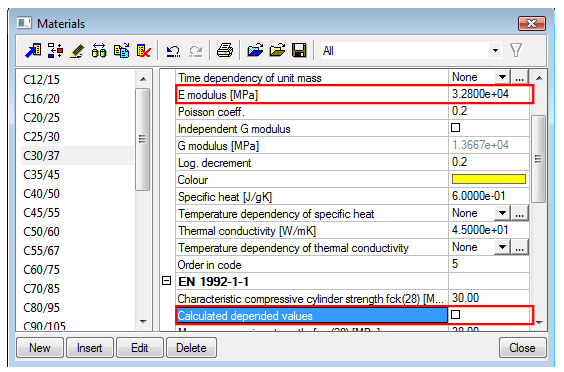Click the Edit button at bottom
Viewport: 564px width, 372px height.
tap(140, 348)
